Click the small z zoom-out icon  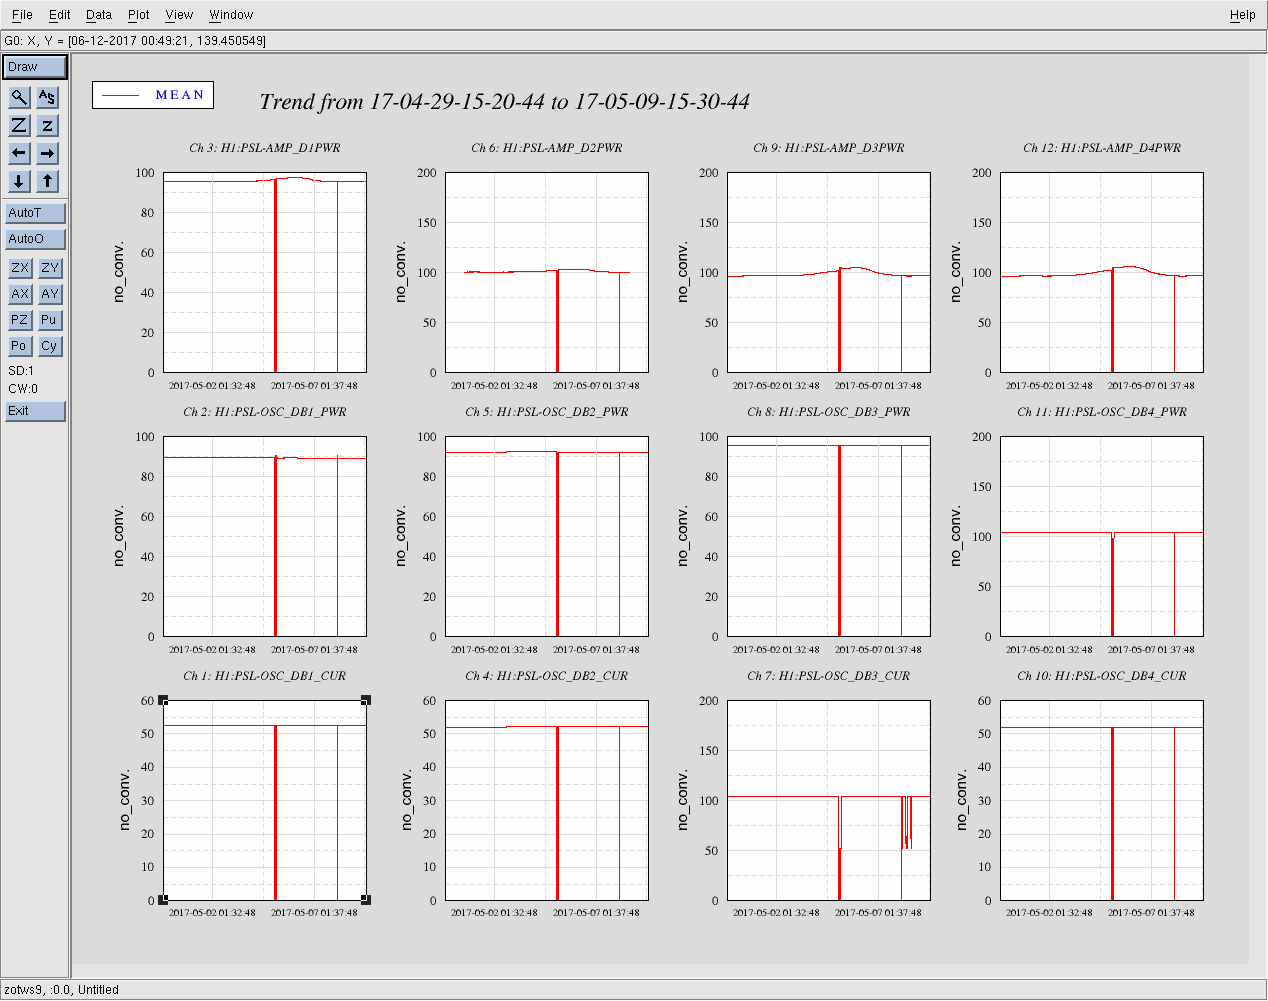[47, 125]
